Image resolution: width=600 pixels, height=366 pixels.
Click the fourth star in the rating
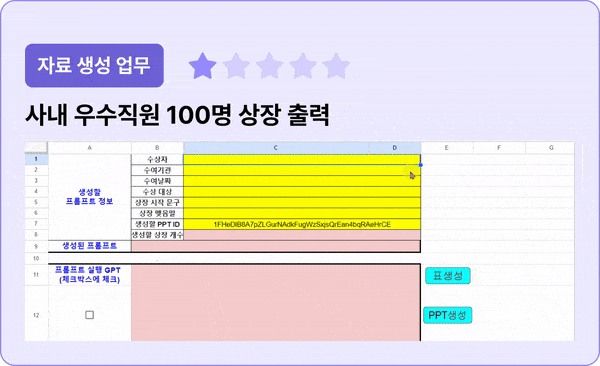point(303,66)
